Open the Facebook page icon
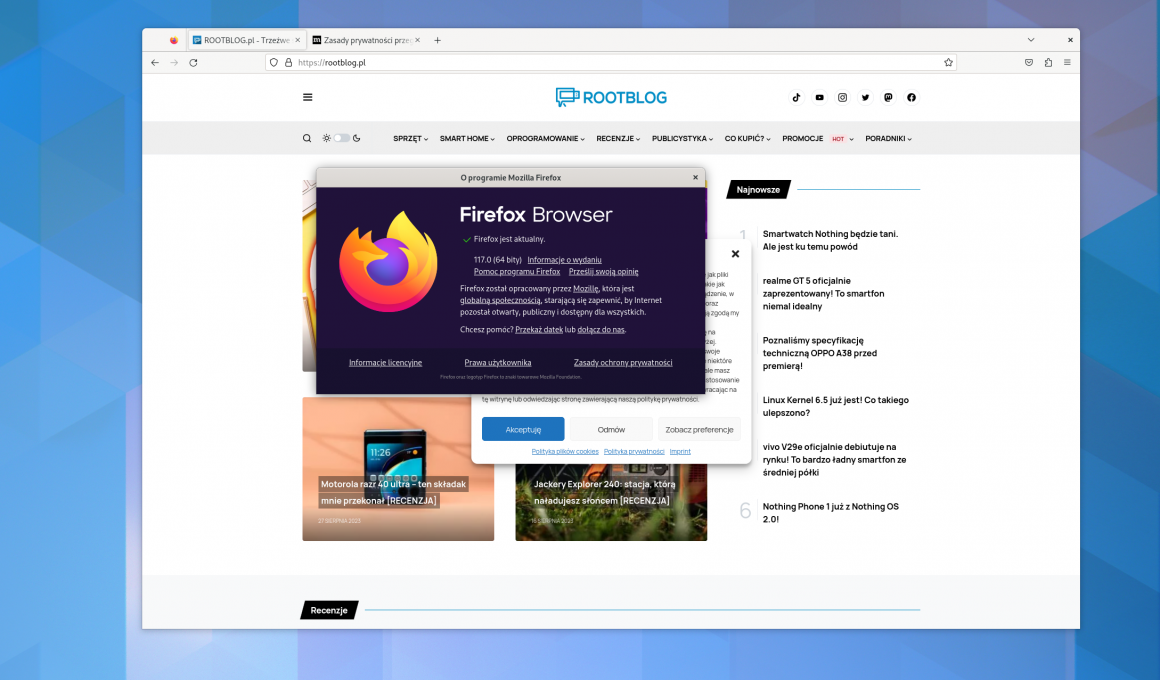 (911, 97)
